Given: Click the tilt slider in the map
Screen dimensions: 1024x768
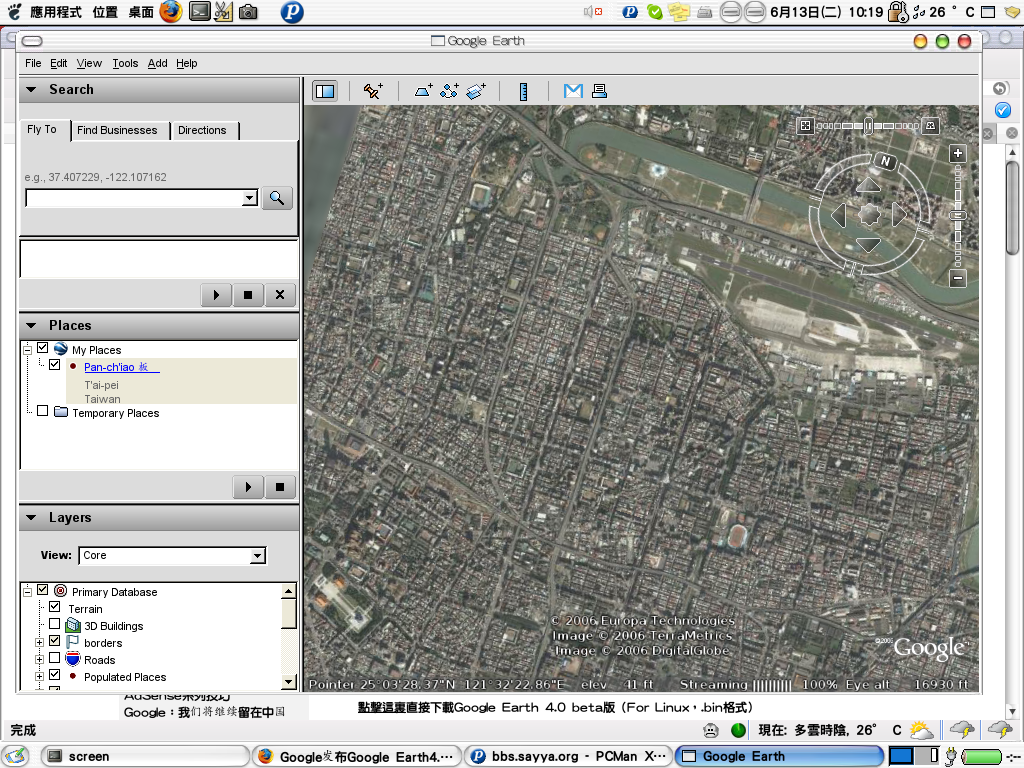Looking at the screenshot, I should point(868,125).
